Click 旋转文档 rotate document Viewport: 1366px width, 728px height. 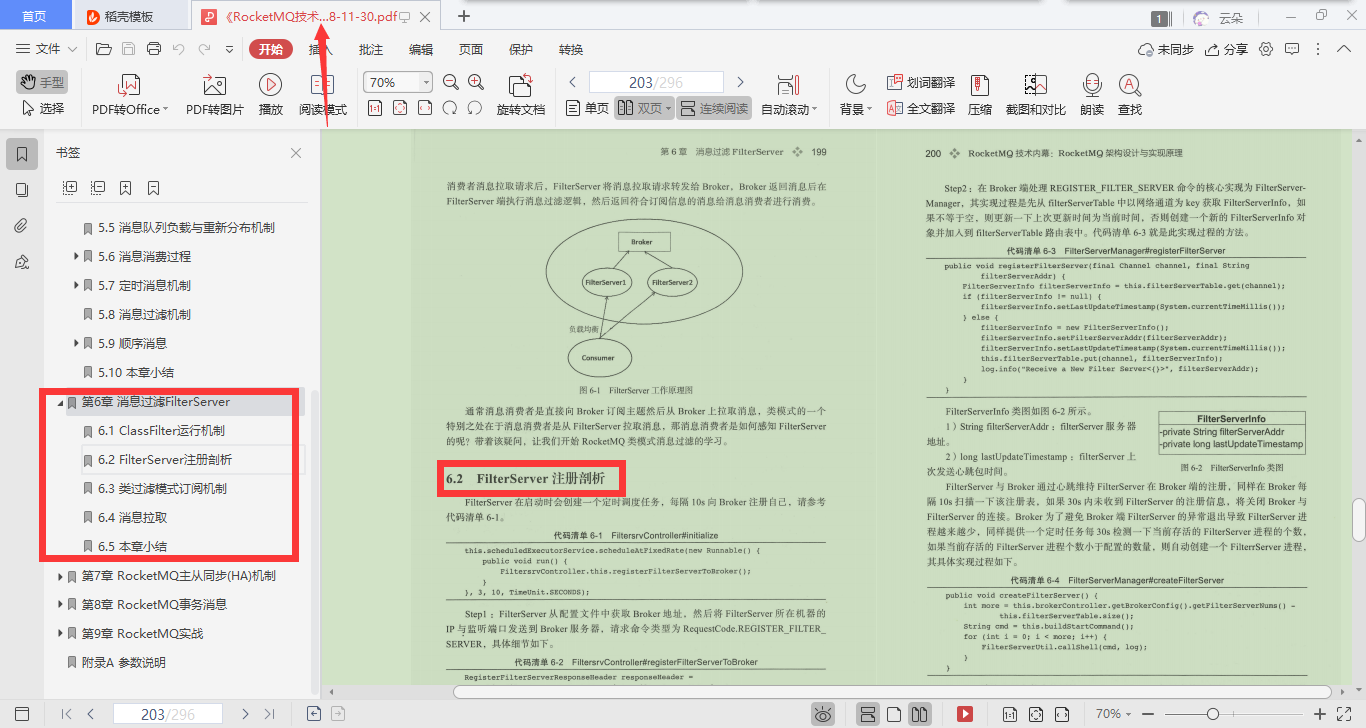click(521, 96)
